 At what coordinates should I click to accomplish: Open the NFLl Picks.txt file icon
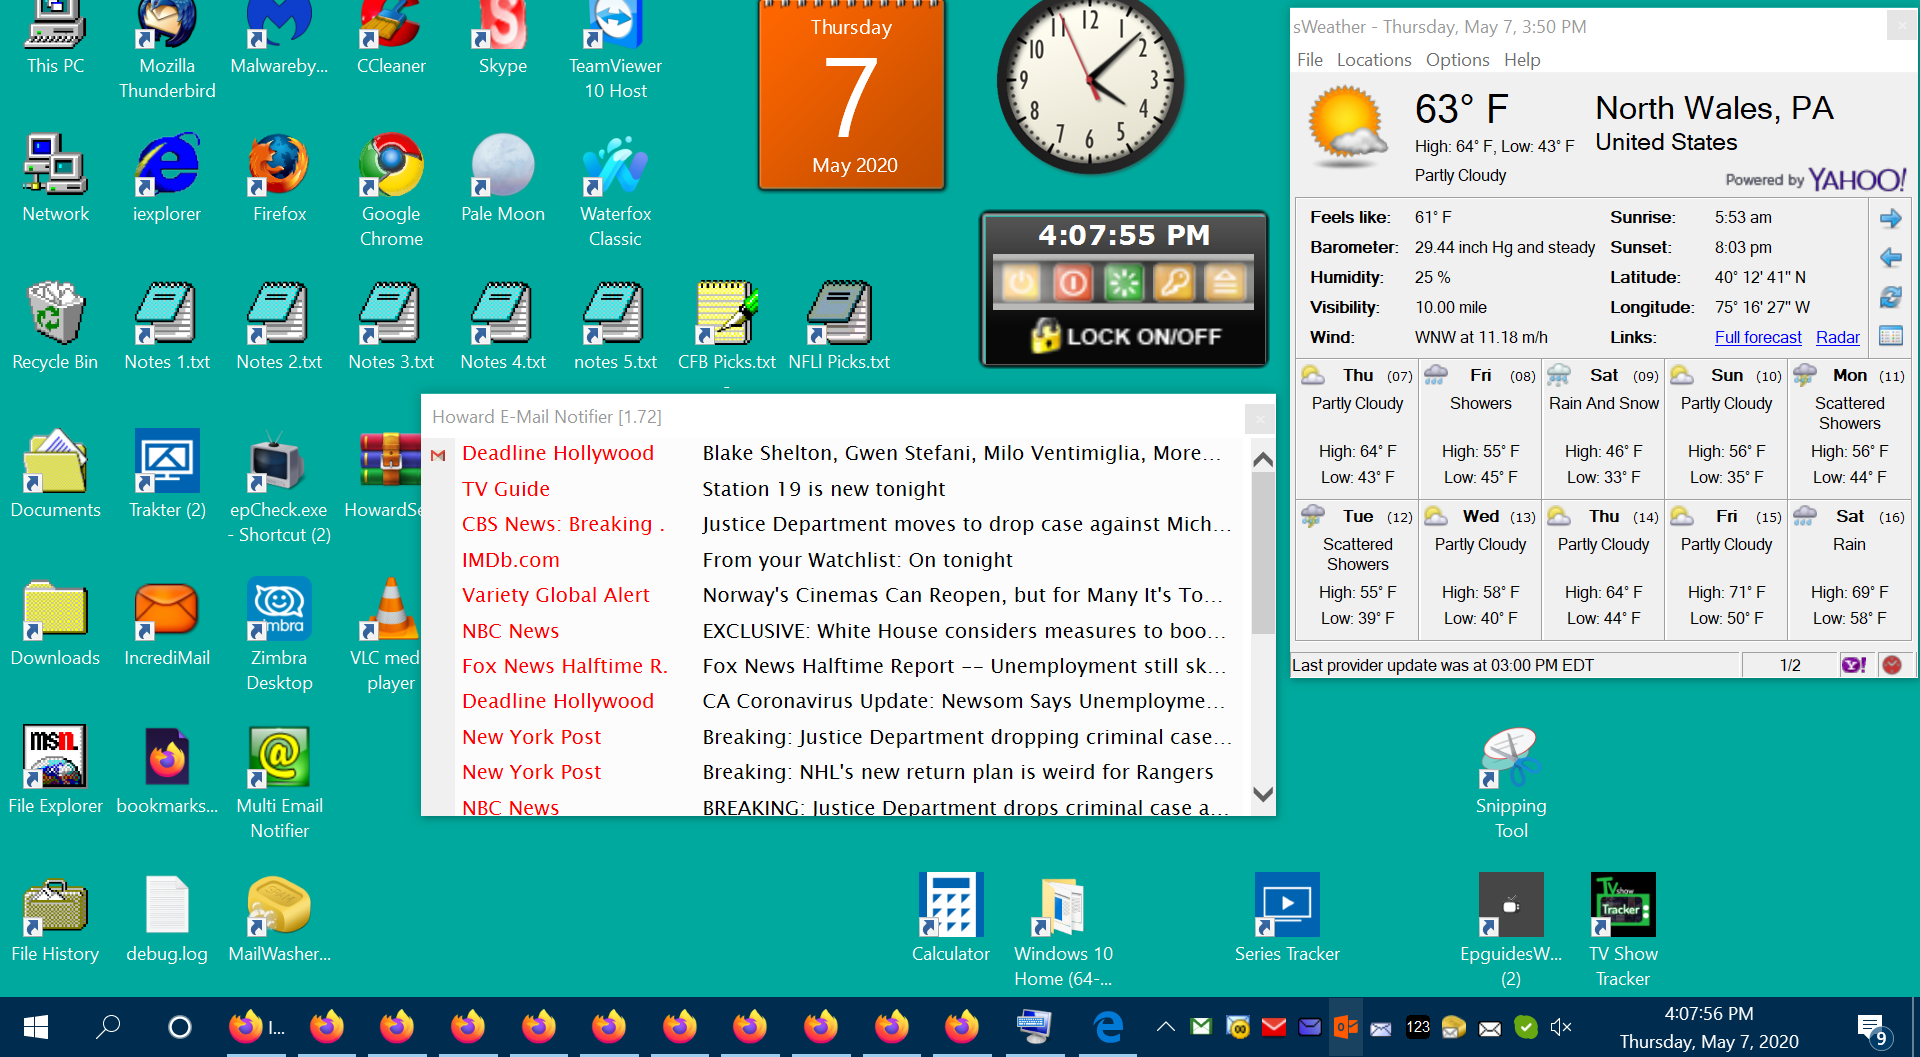click(x=839, y=326)
